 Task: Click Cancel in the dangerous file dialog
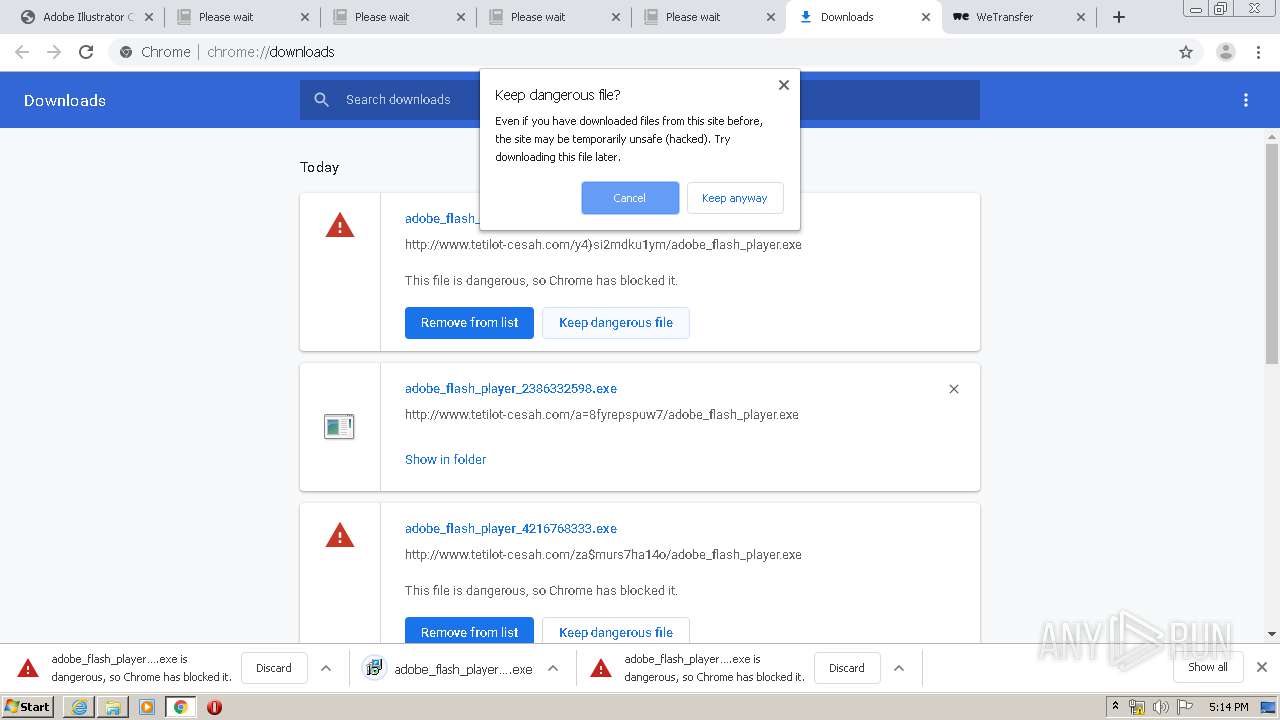630,198
